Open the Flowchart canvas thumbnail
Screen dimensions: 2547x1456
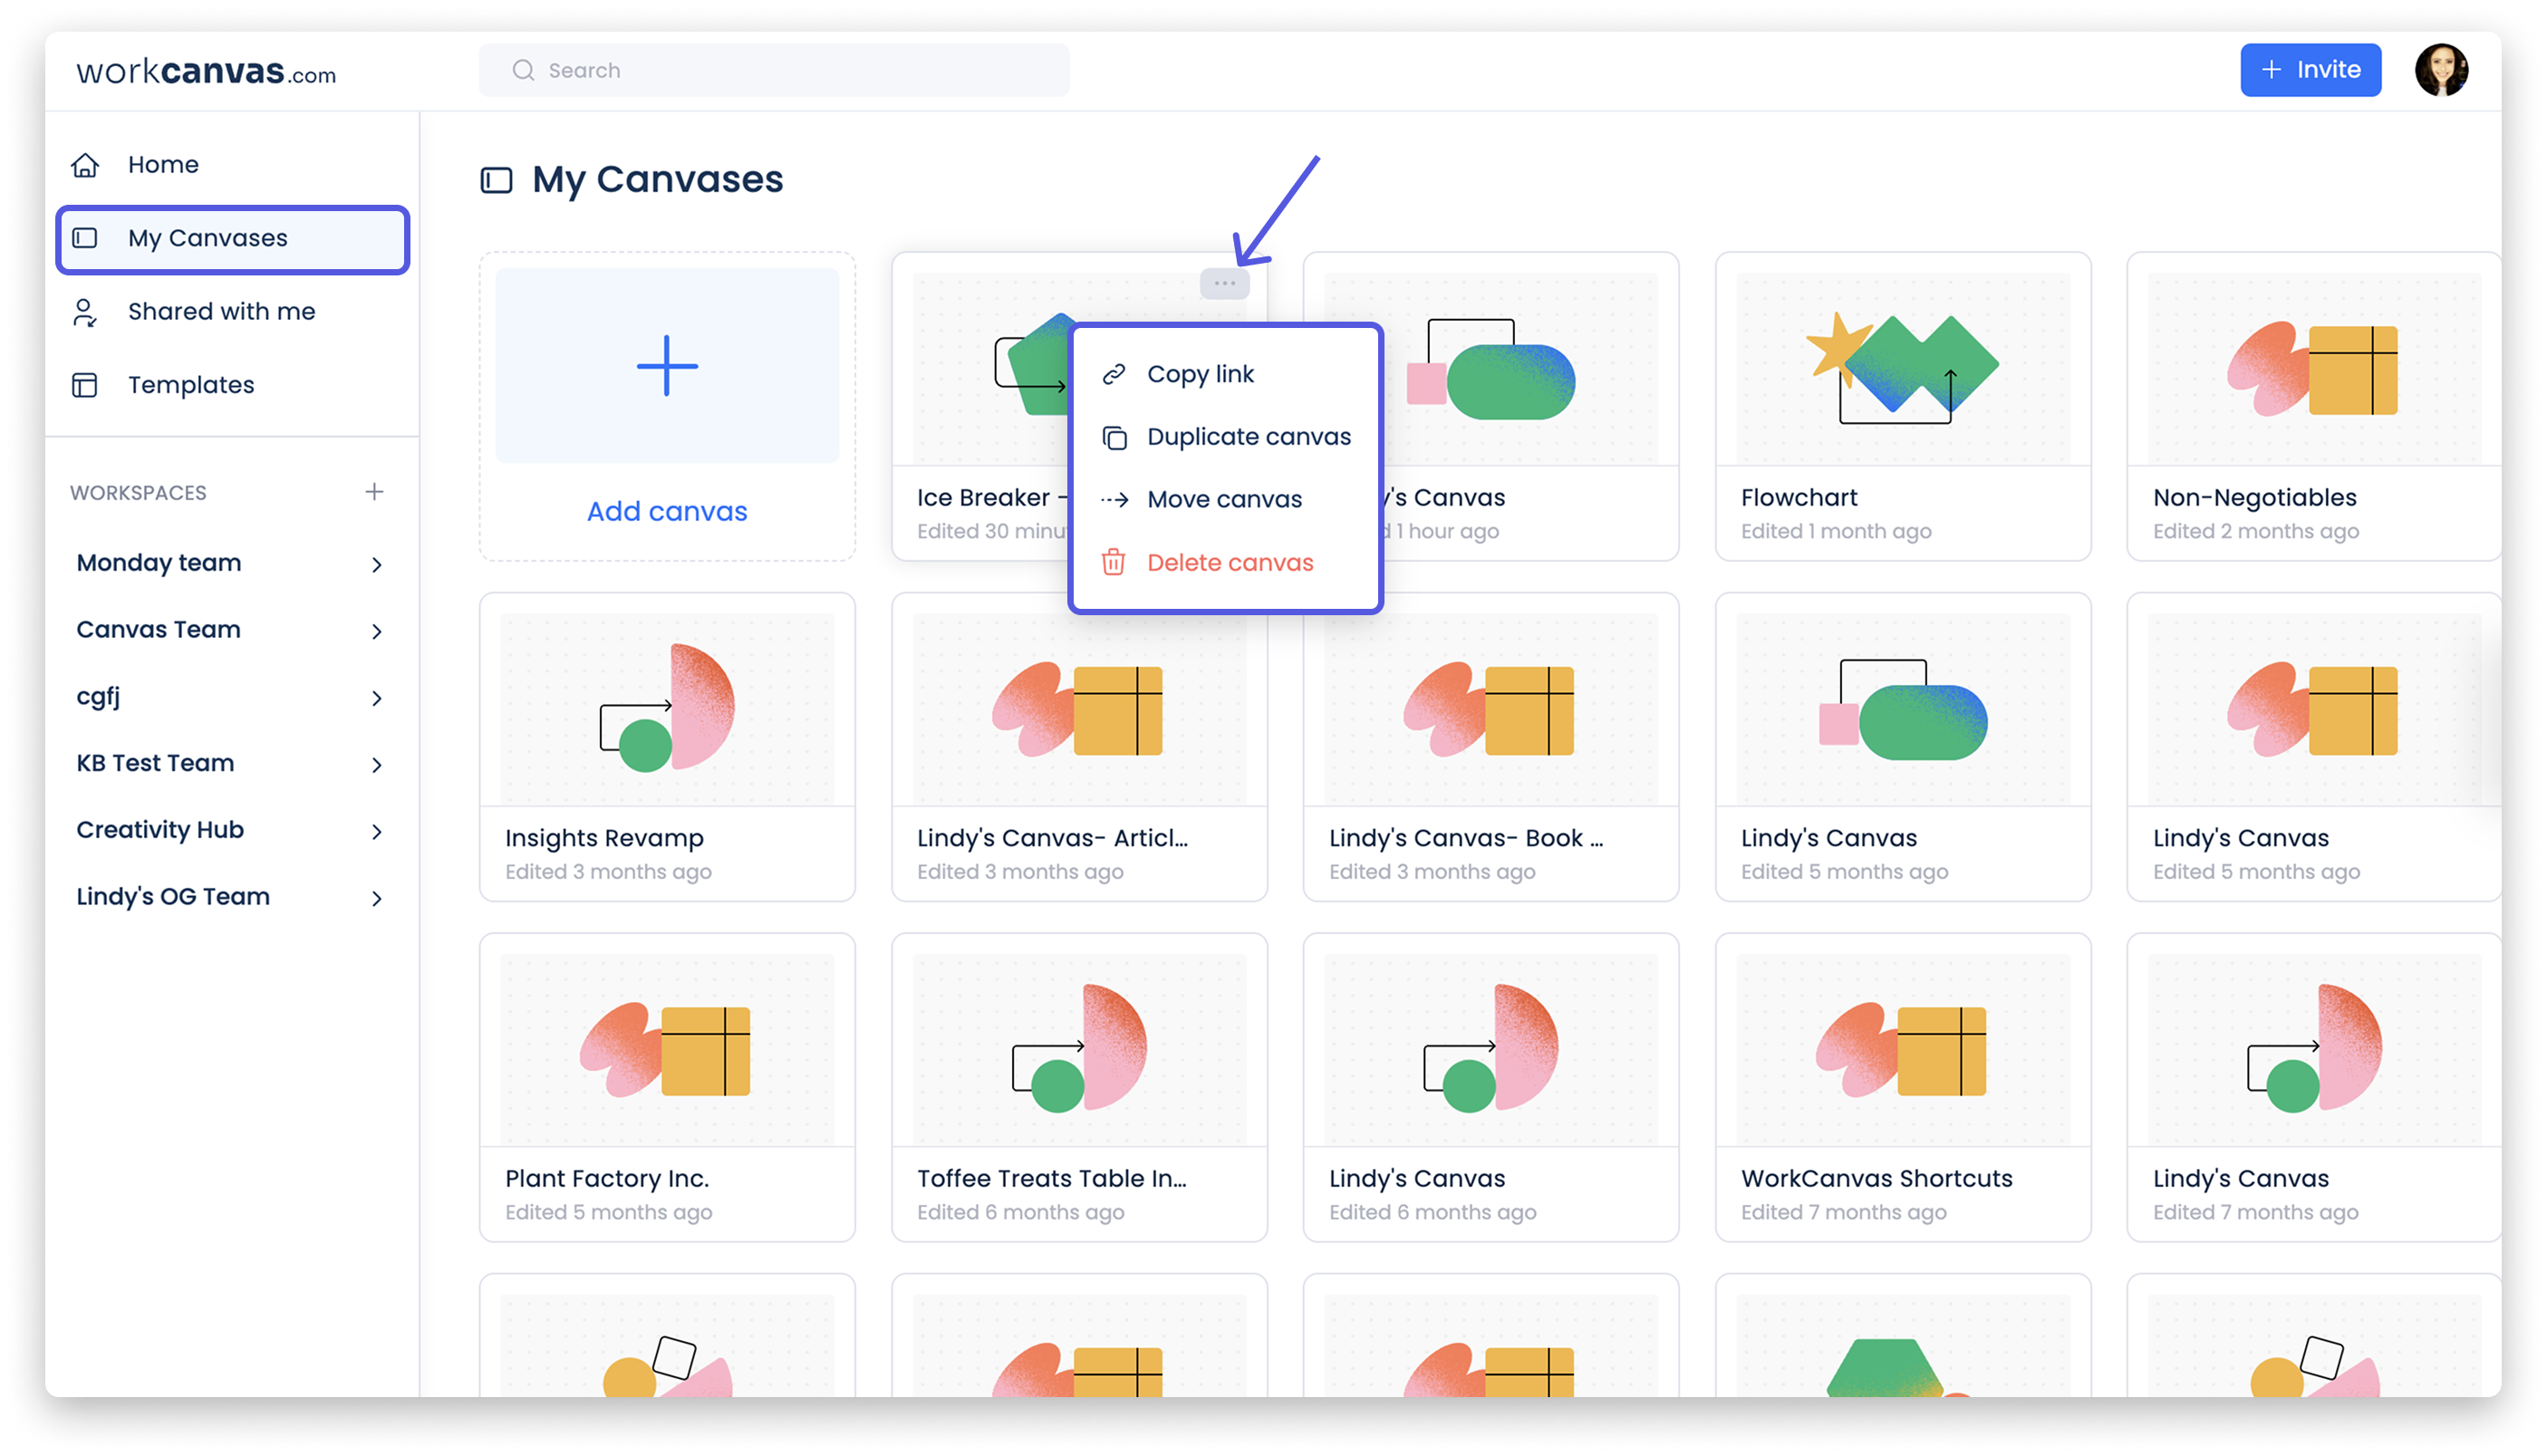point(1901,365)
